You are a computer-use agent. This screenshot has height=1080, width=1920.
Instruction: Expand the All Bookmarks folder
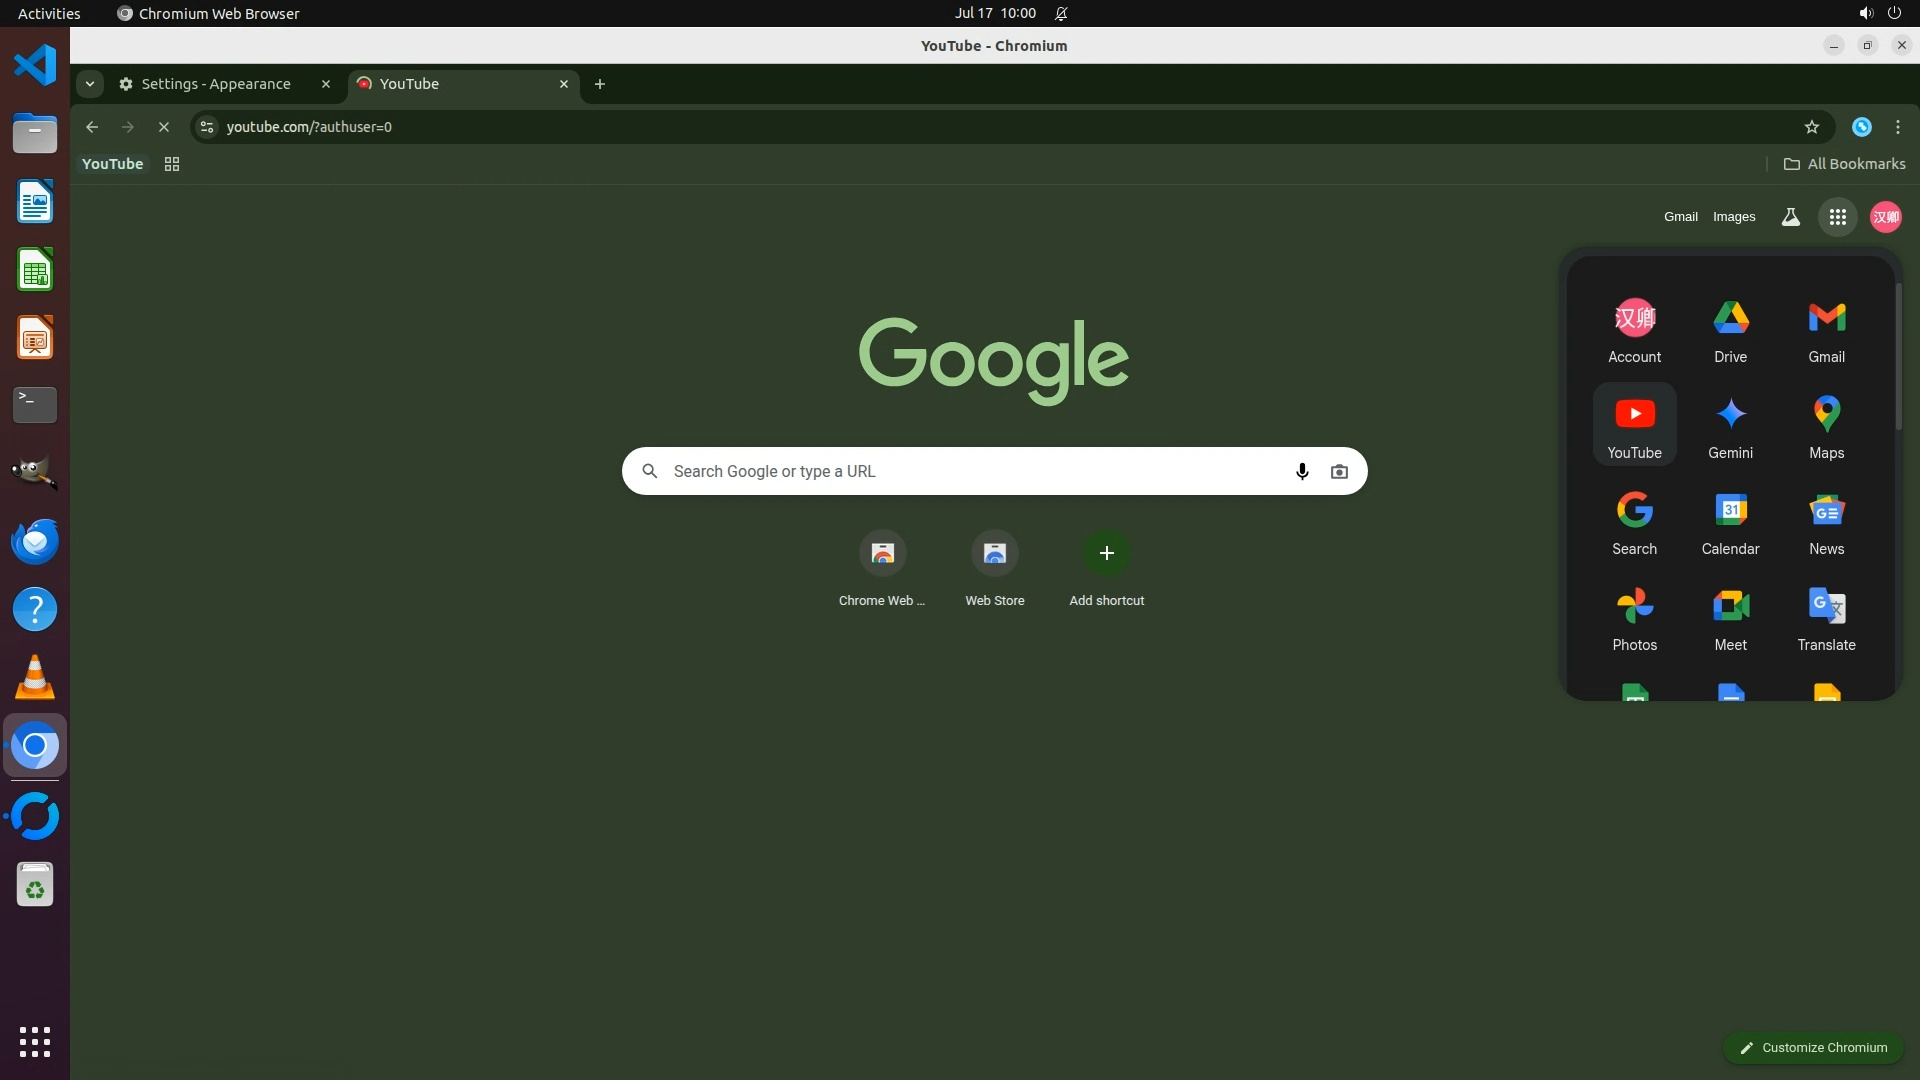(x=1844, y=164)
